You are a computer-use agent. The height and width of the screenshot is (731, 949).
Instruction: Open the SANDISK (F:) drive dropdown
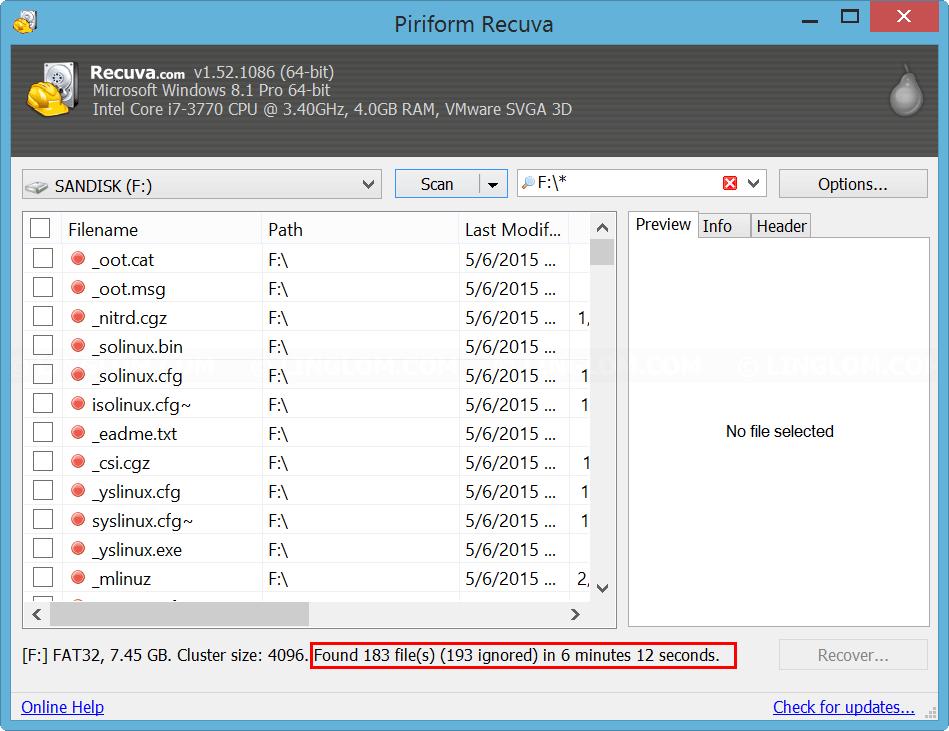click(x=202, y=185)
